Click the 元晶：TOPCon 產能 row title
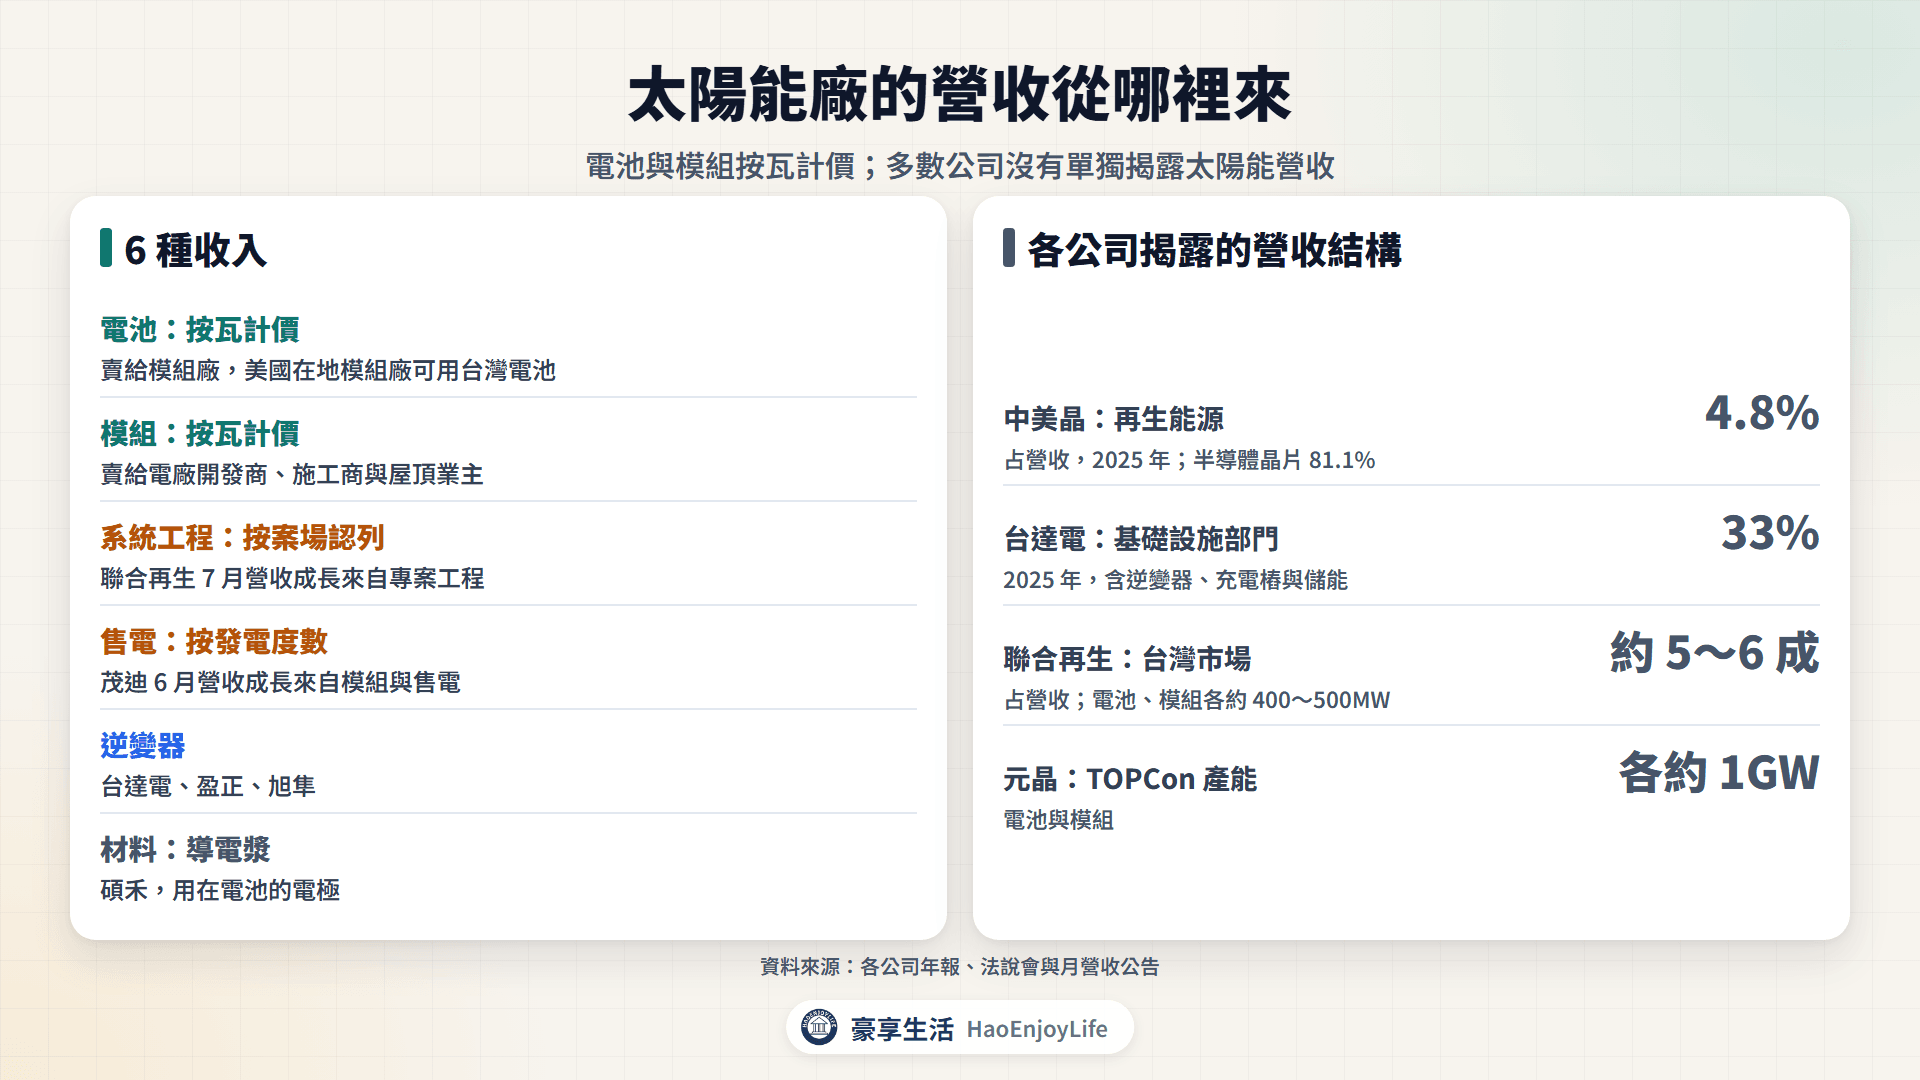The width and height of the screenshot is (1920, 1080). 1130,779
